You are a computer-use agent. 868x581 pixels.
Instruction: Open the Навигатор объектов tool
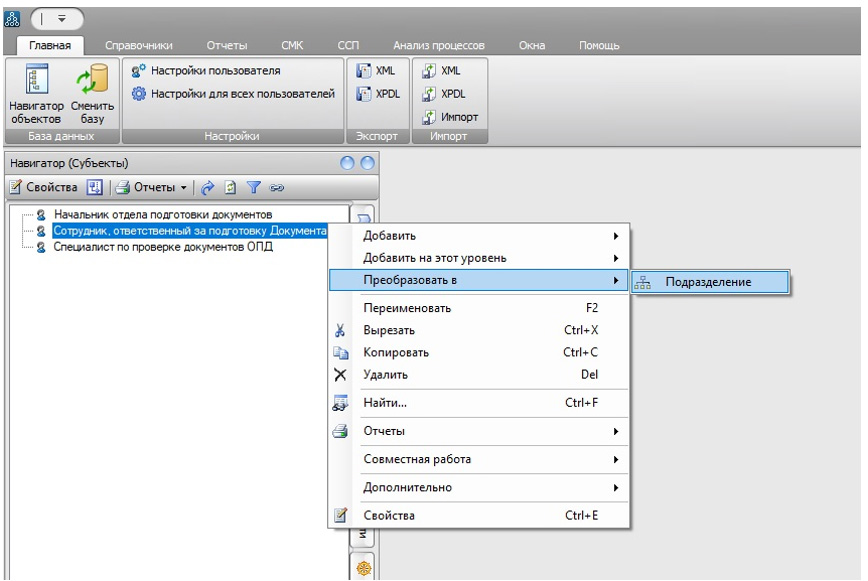35,96
